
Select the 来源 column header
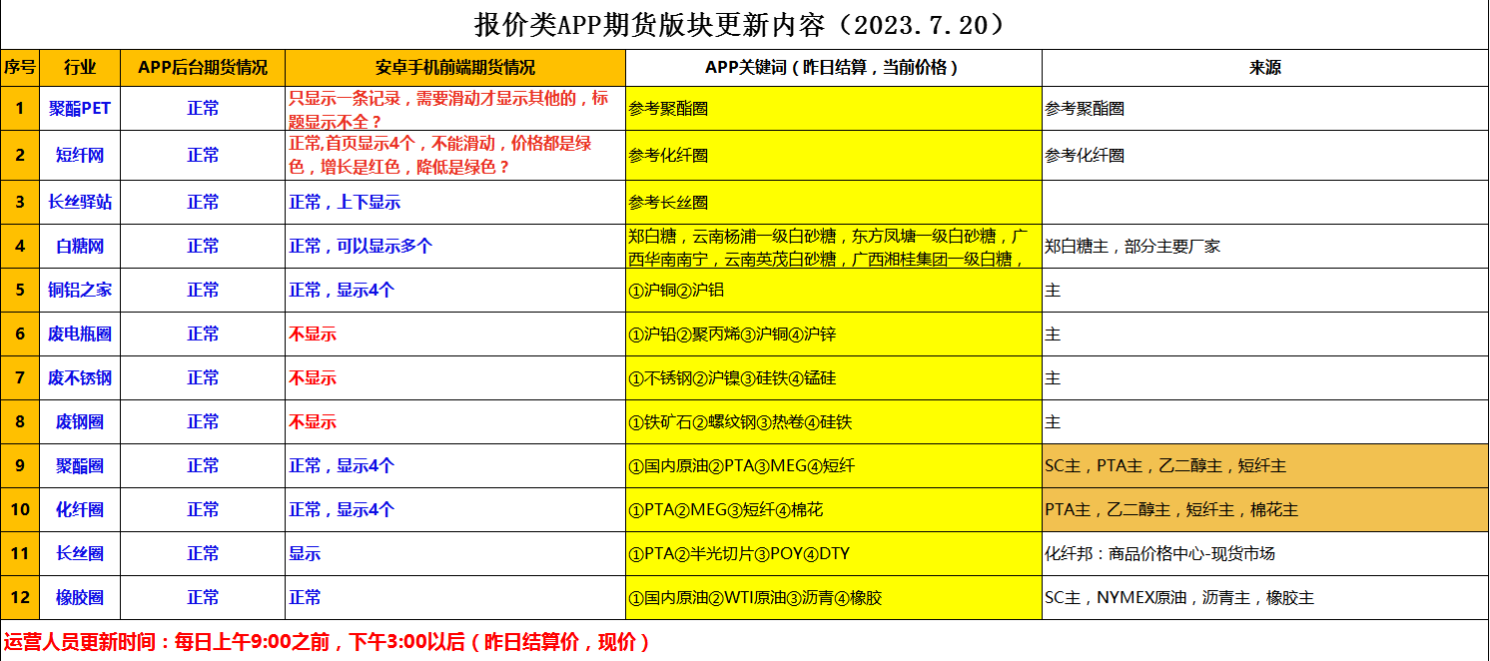pos(1264,68)
